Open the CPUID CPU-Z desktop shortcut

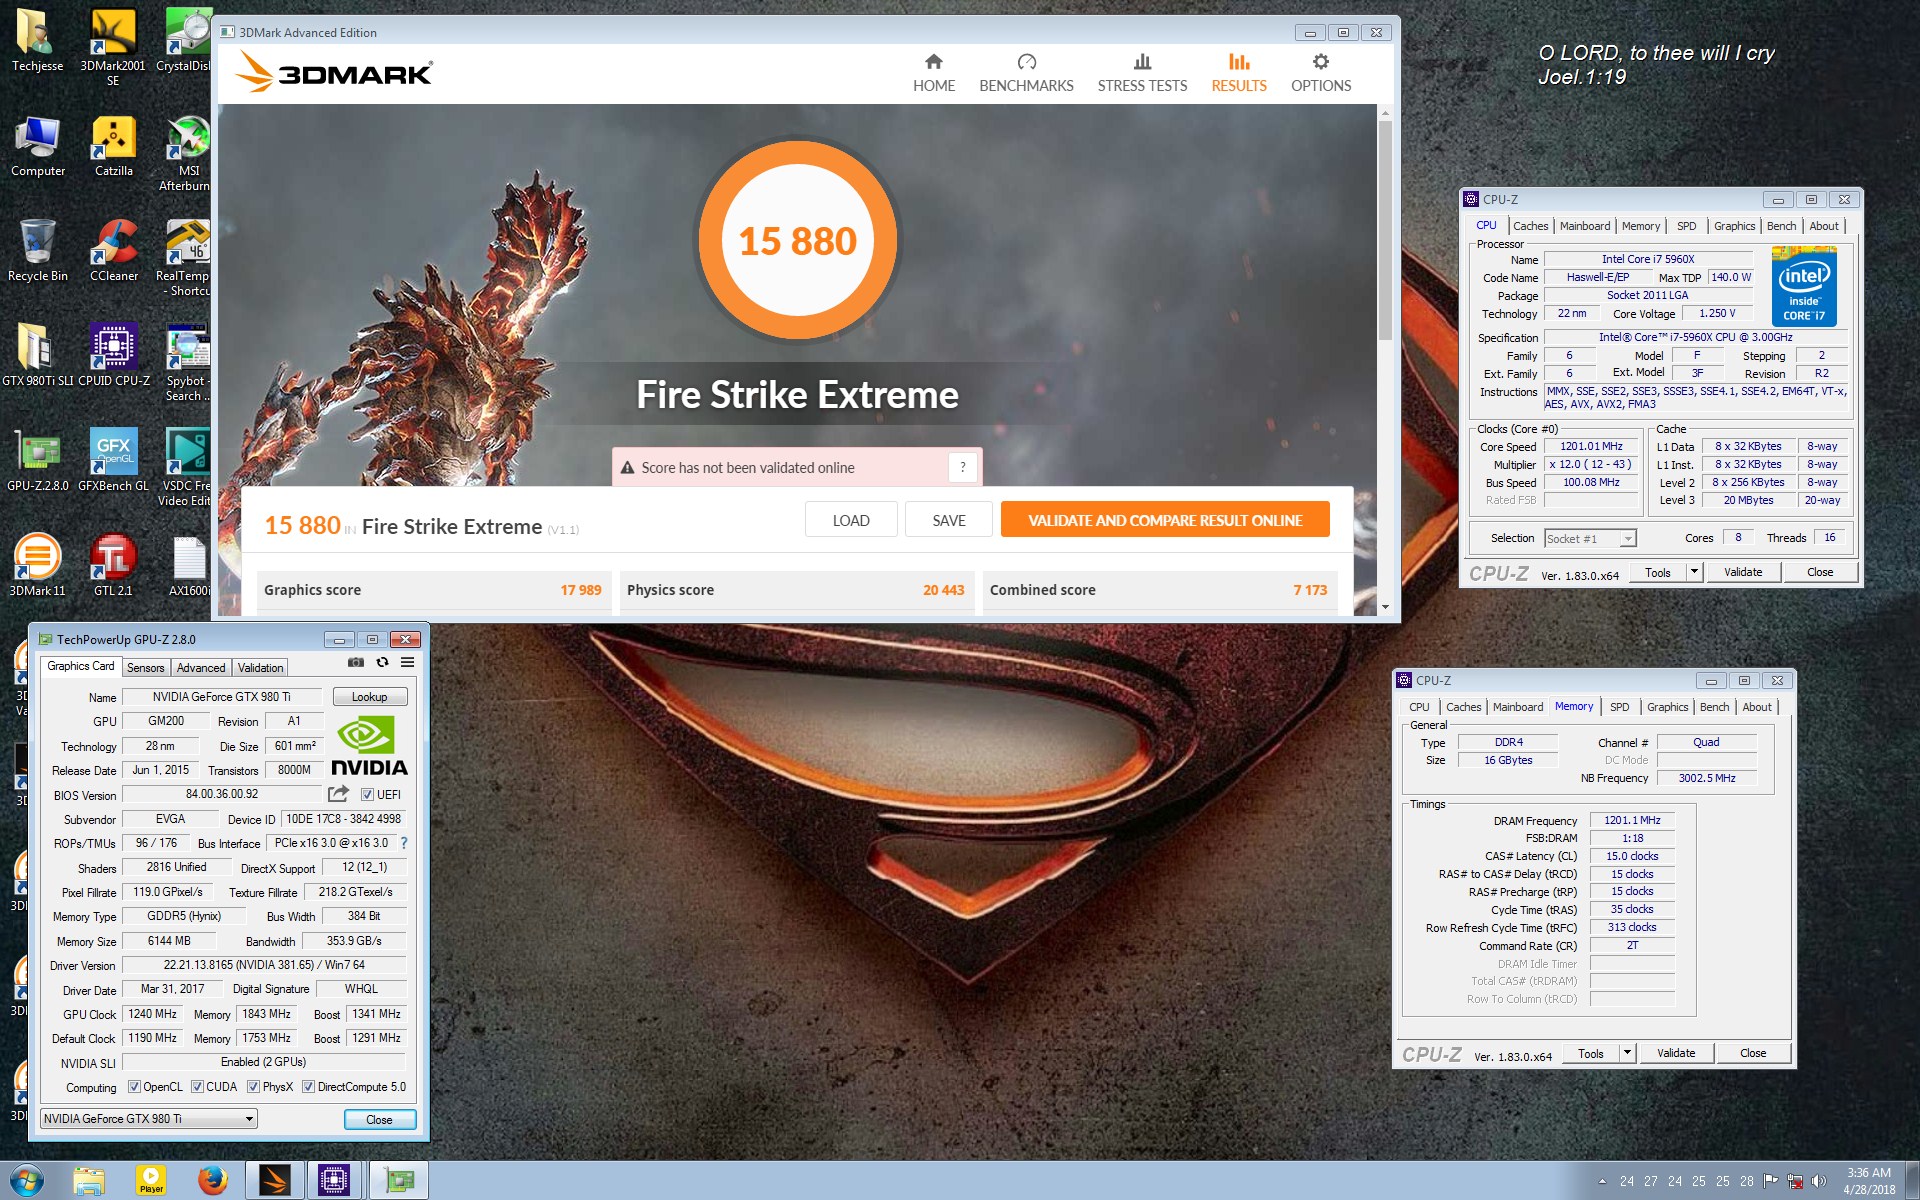point(113,356)
